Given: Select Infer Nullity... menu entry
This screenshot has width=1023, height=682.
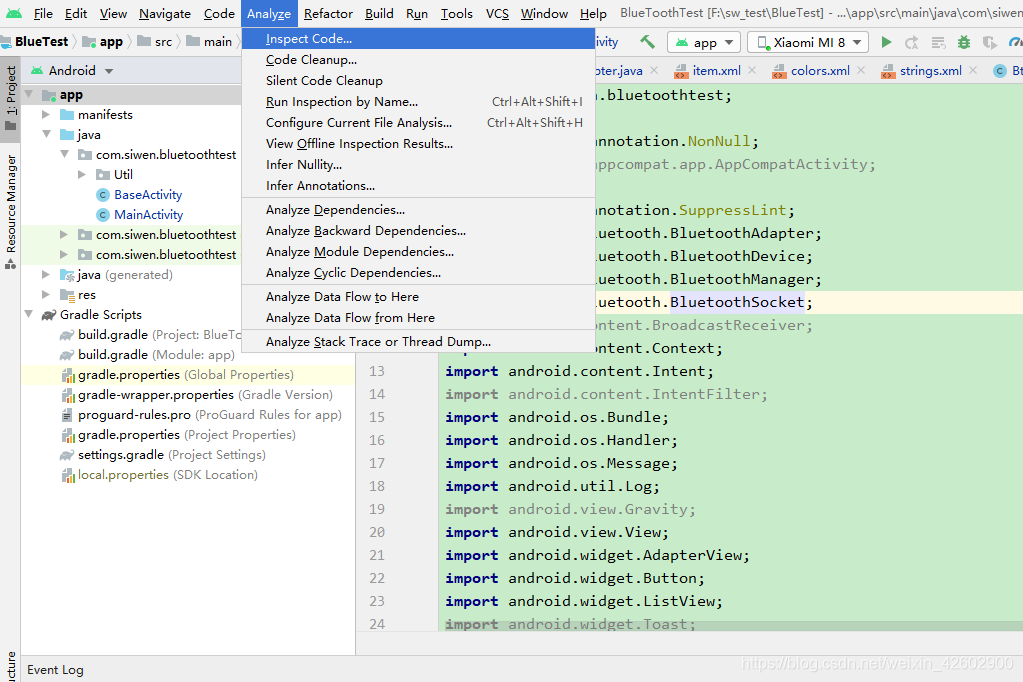Looking at the screenshot, I should coord(418,164).
